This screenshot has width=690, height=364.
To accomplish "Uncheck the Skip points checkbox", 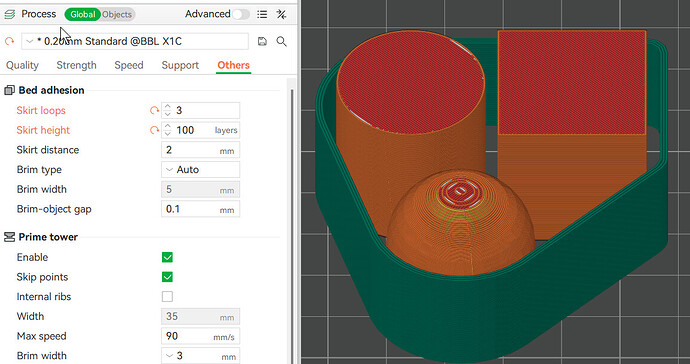I will coord(167,277).
